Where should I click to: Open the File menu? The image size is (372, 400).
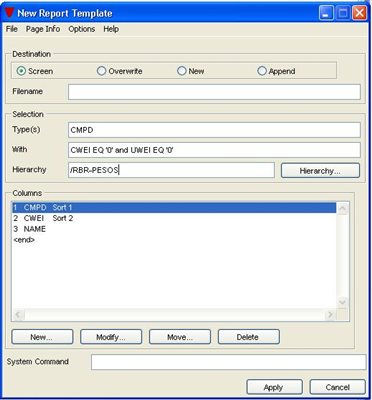(12, 29)
